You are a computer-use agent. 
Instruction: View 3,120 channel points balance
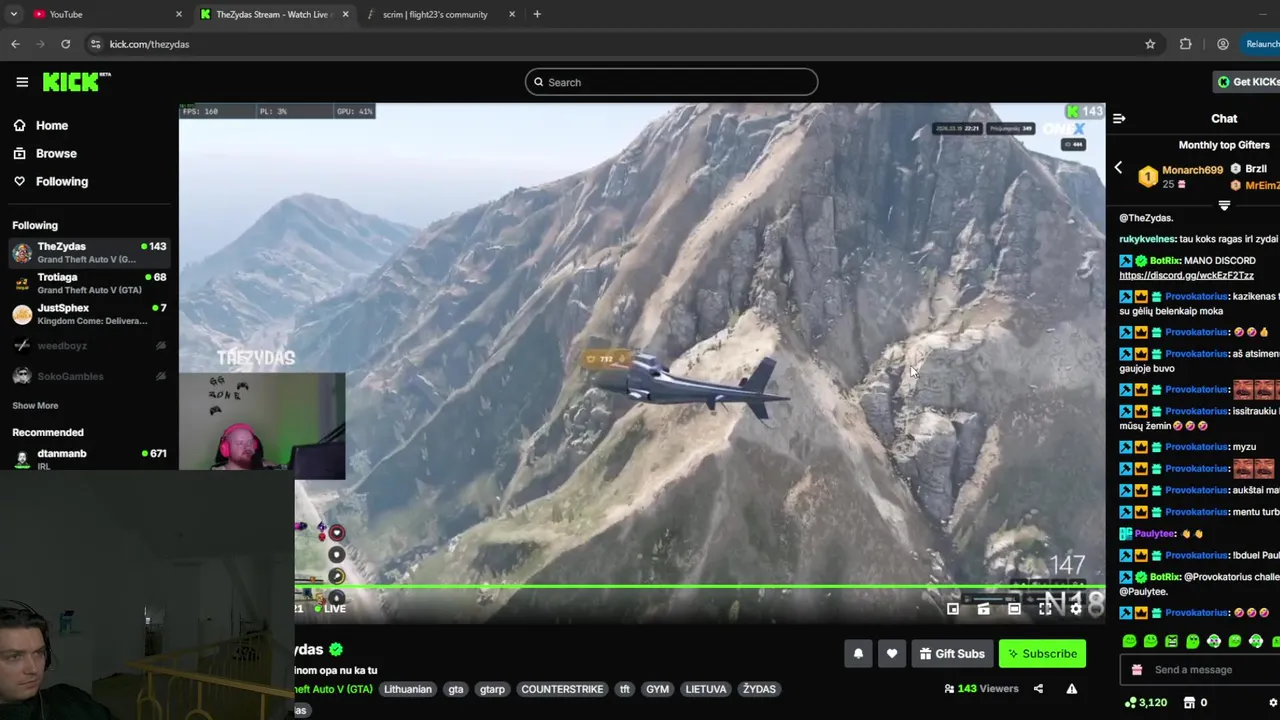coord(1146,703)
